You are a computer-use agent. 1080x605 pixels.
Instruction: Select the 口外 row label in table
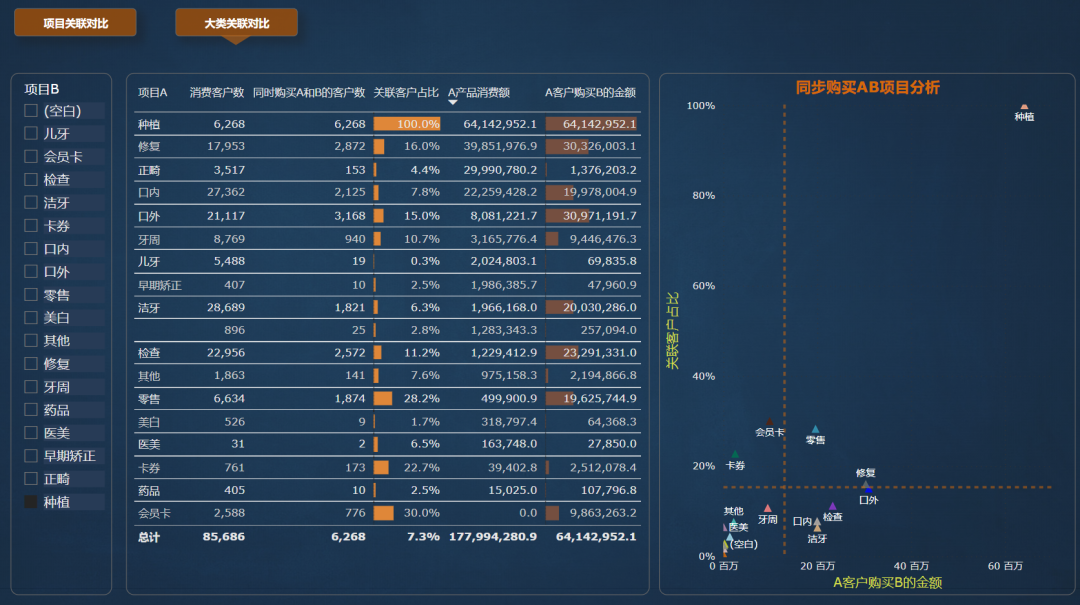point(149,216)
